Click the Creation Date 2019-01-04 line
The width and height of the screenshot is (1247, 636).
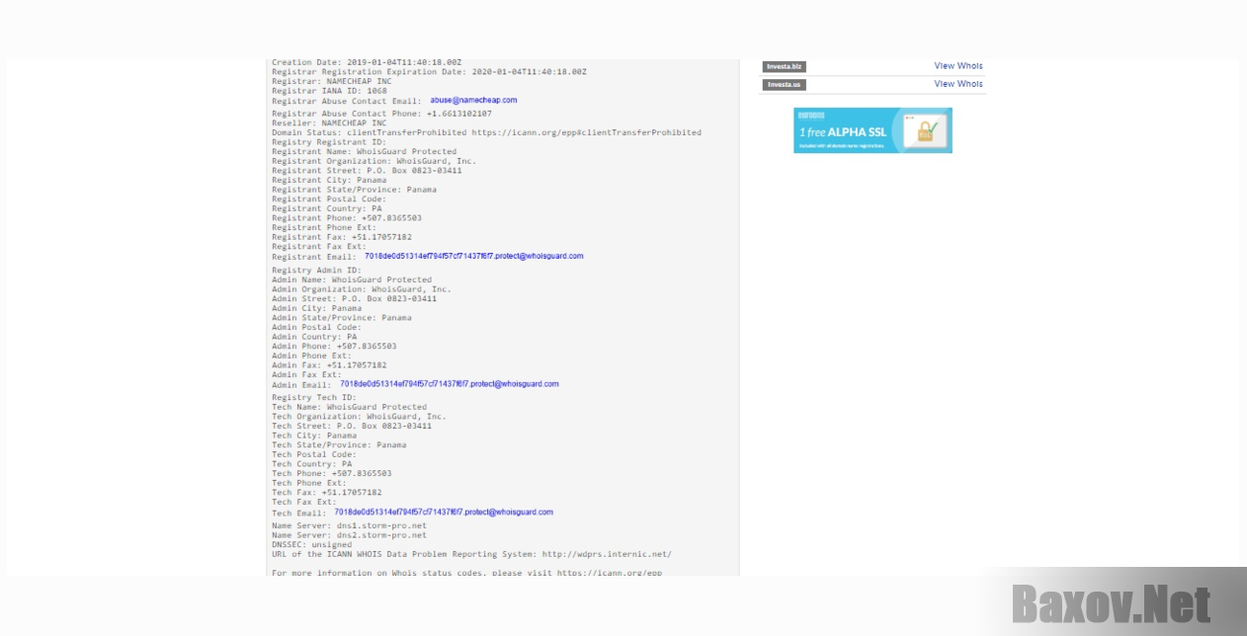click(367, 63)
